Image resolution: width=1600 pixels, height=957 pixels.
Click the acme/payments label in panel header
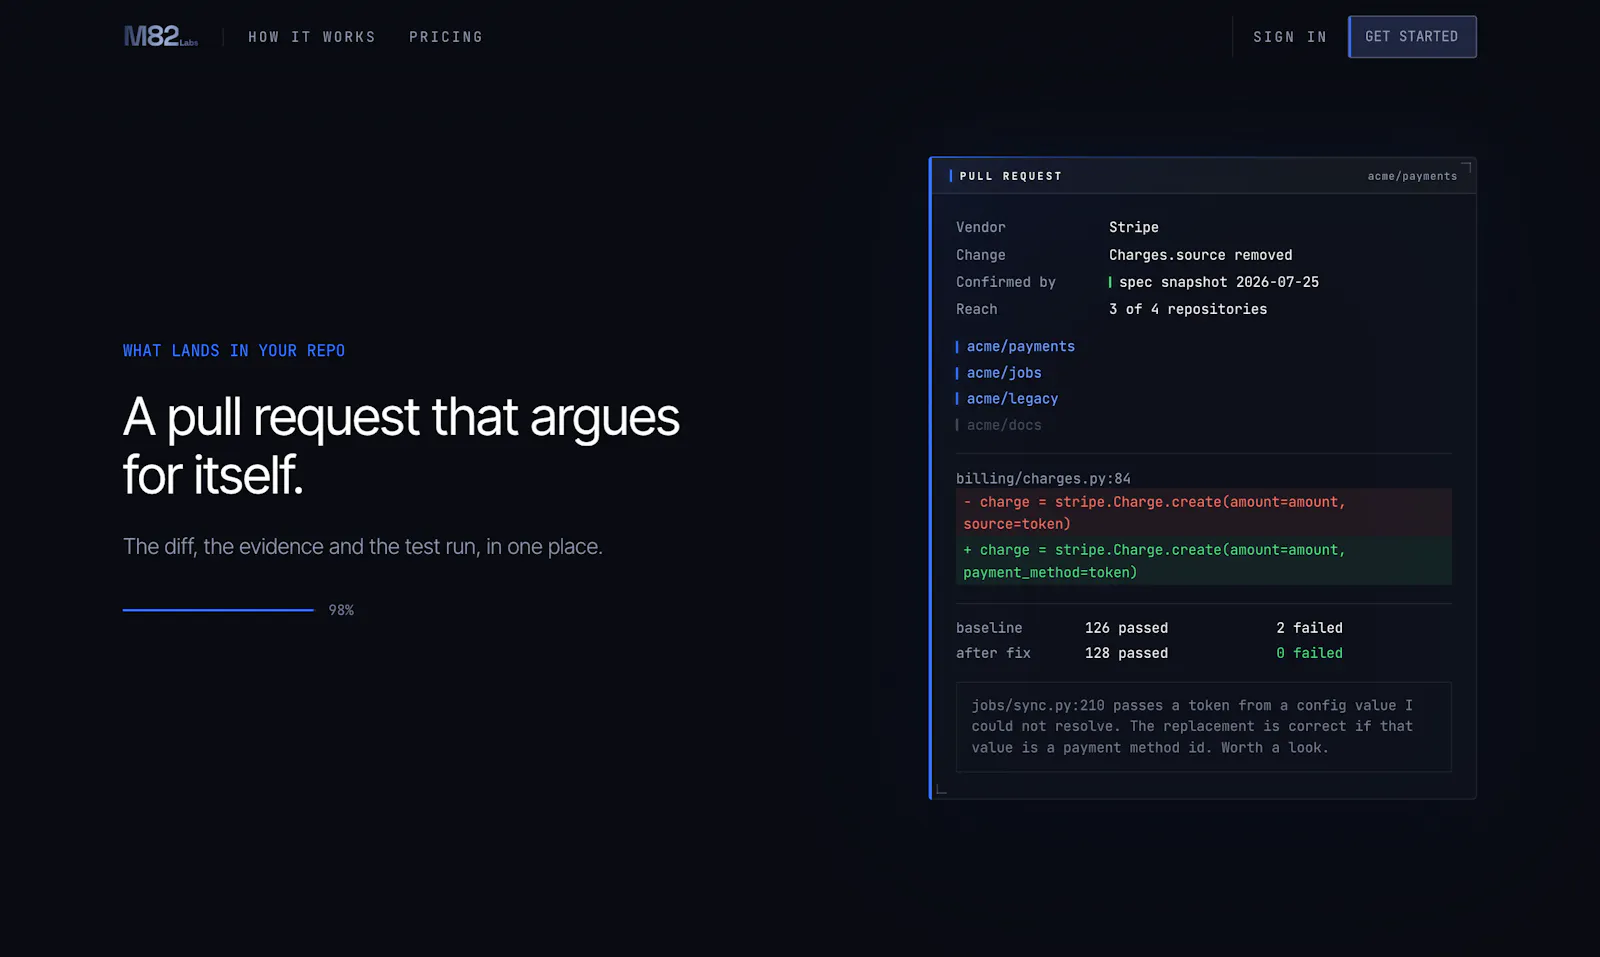click(1412, 176)
